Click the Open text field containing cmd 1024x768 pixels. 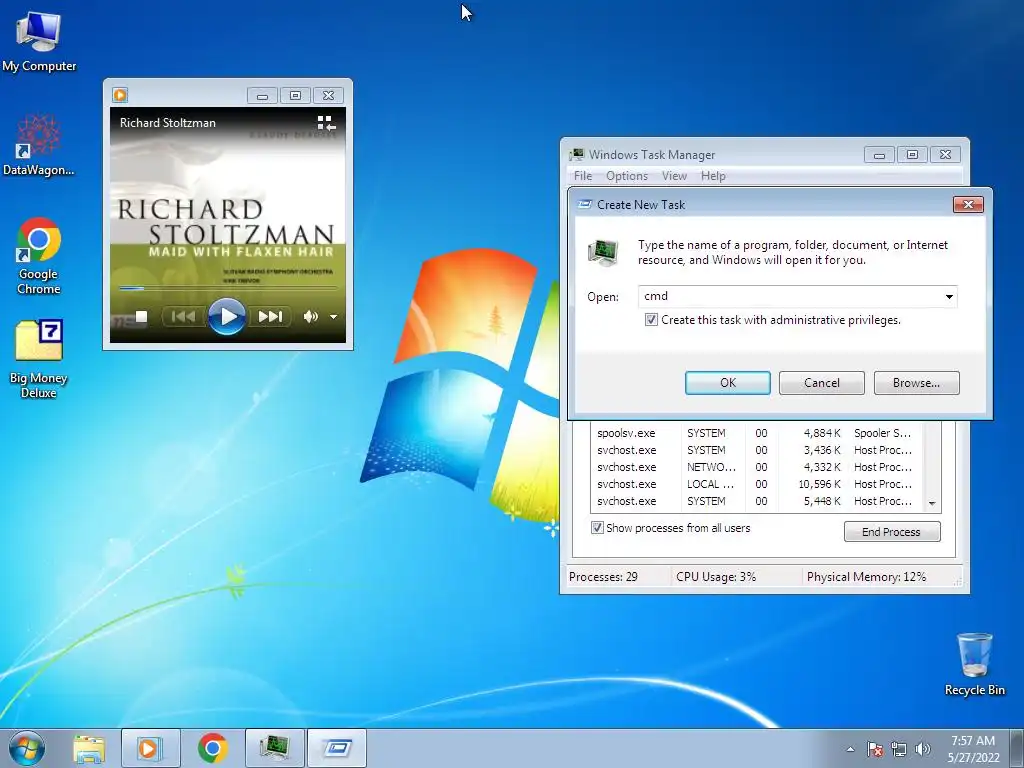tap(790, 296)
